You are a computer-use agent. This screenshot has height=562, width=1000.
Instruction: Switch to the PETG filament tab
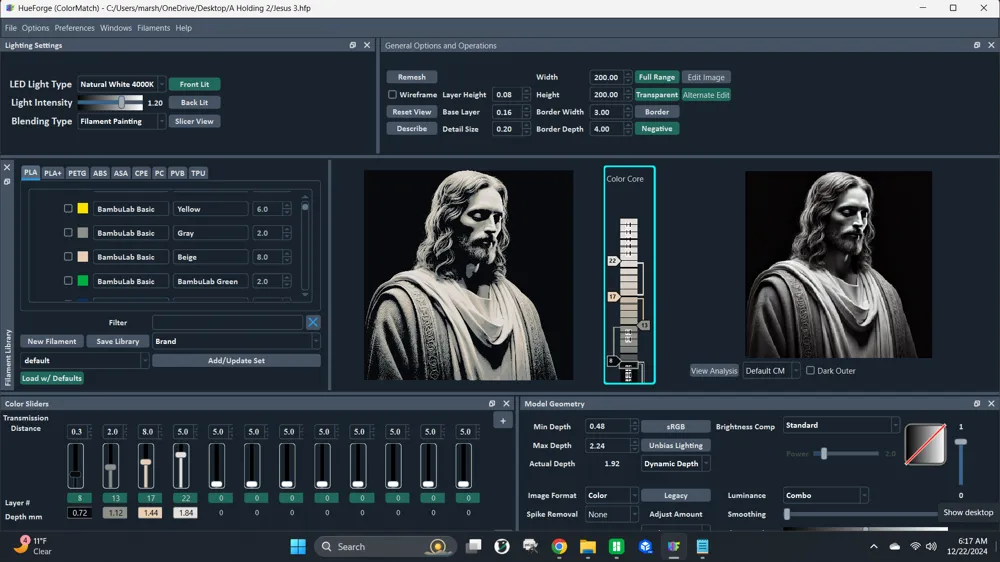77,173
